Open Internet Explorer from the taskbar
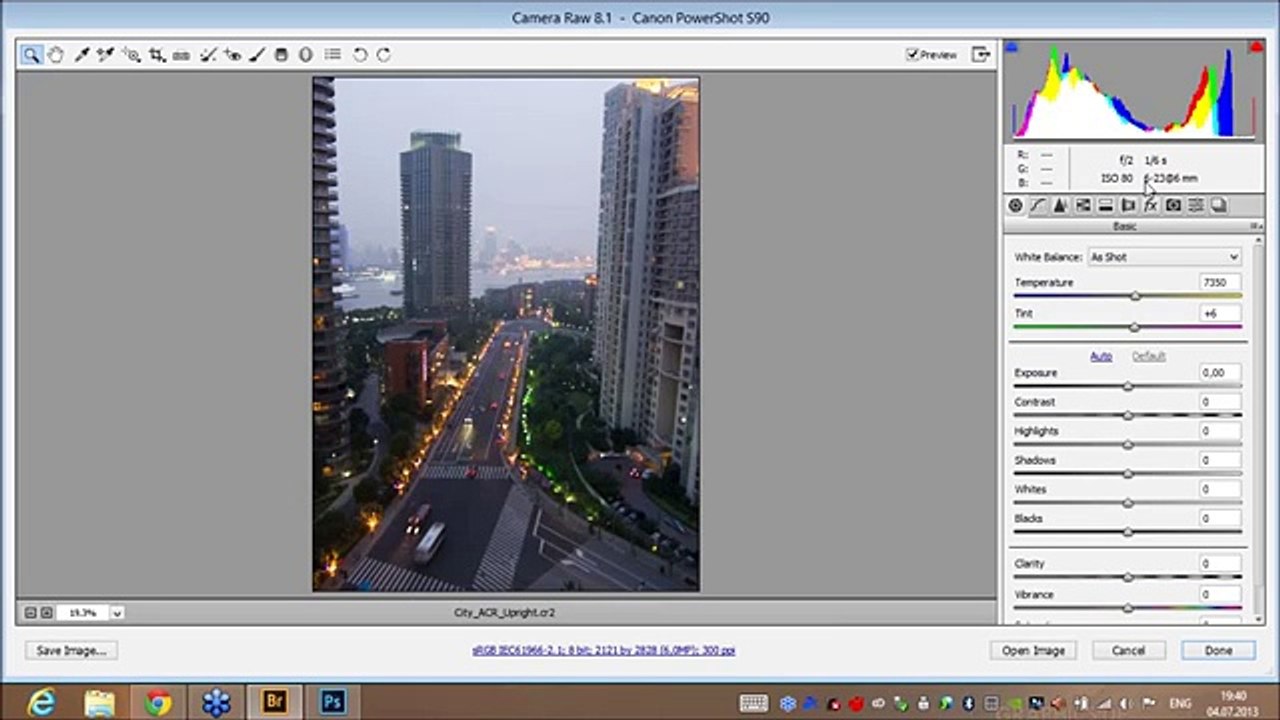 tap(41, 703)
